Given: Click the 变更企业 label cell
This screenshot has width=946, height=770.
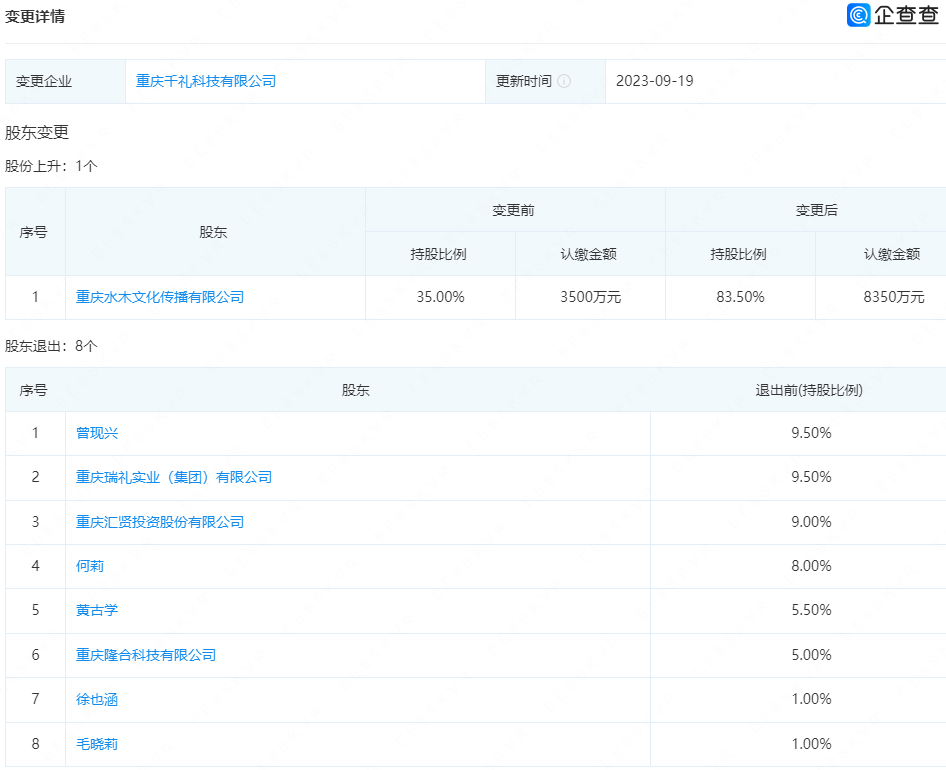Looking at the screenshot, I should click(65, 81).
